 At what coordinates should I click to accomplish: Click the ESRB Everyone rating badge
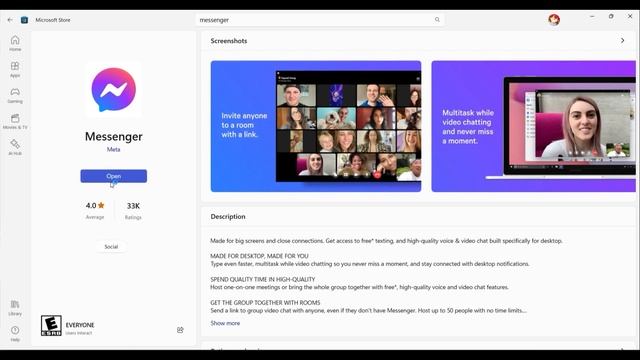51,325
